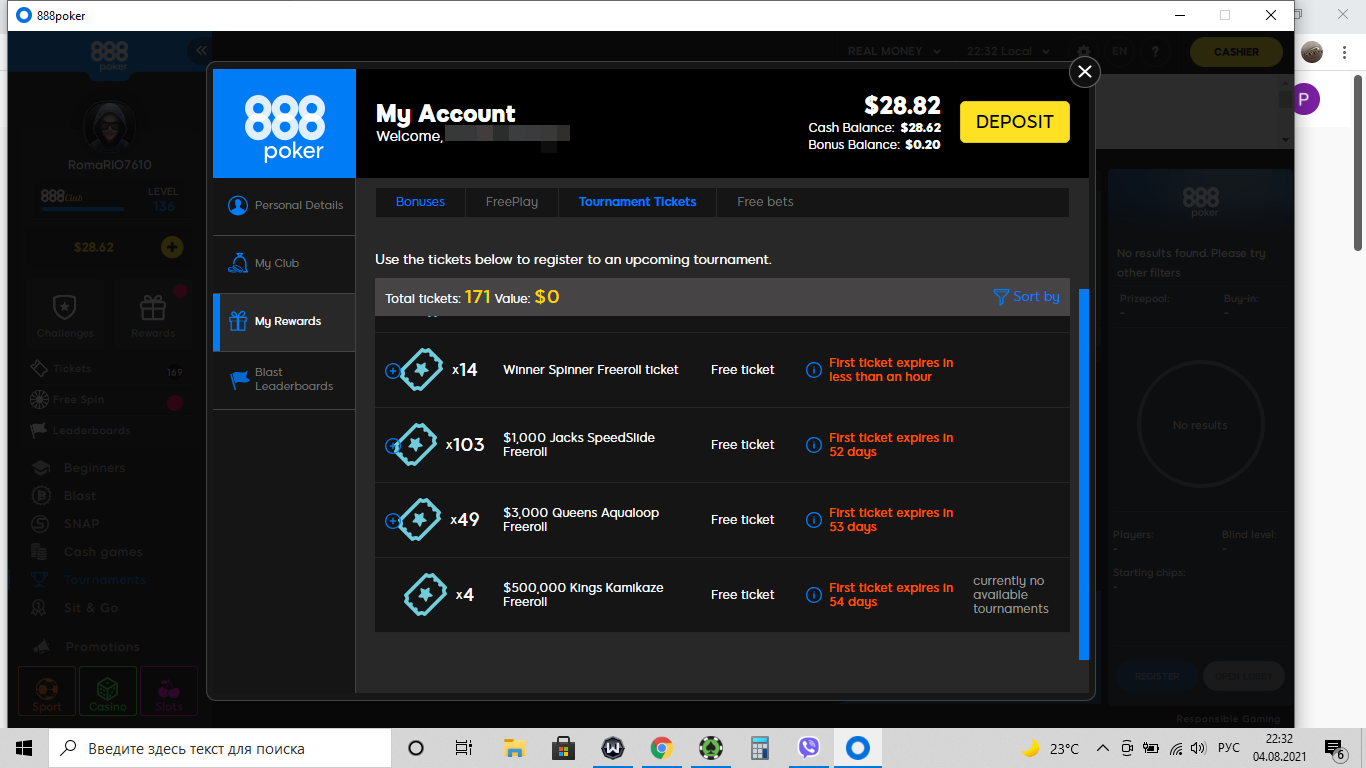Open Cash games in lobby sidebar
Image resolution: width=1366 pixels, height=768 pixels.
click(x=103, y=552)
